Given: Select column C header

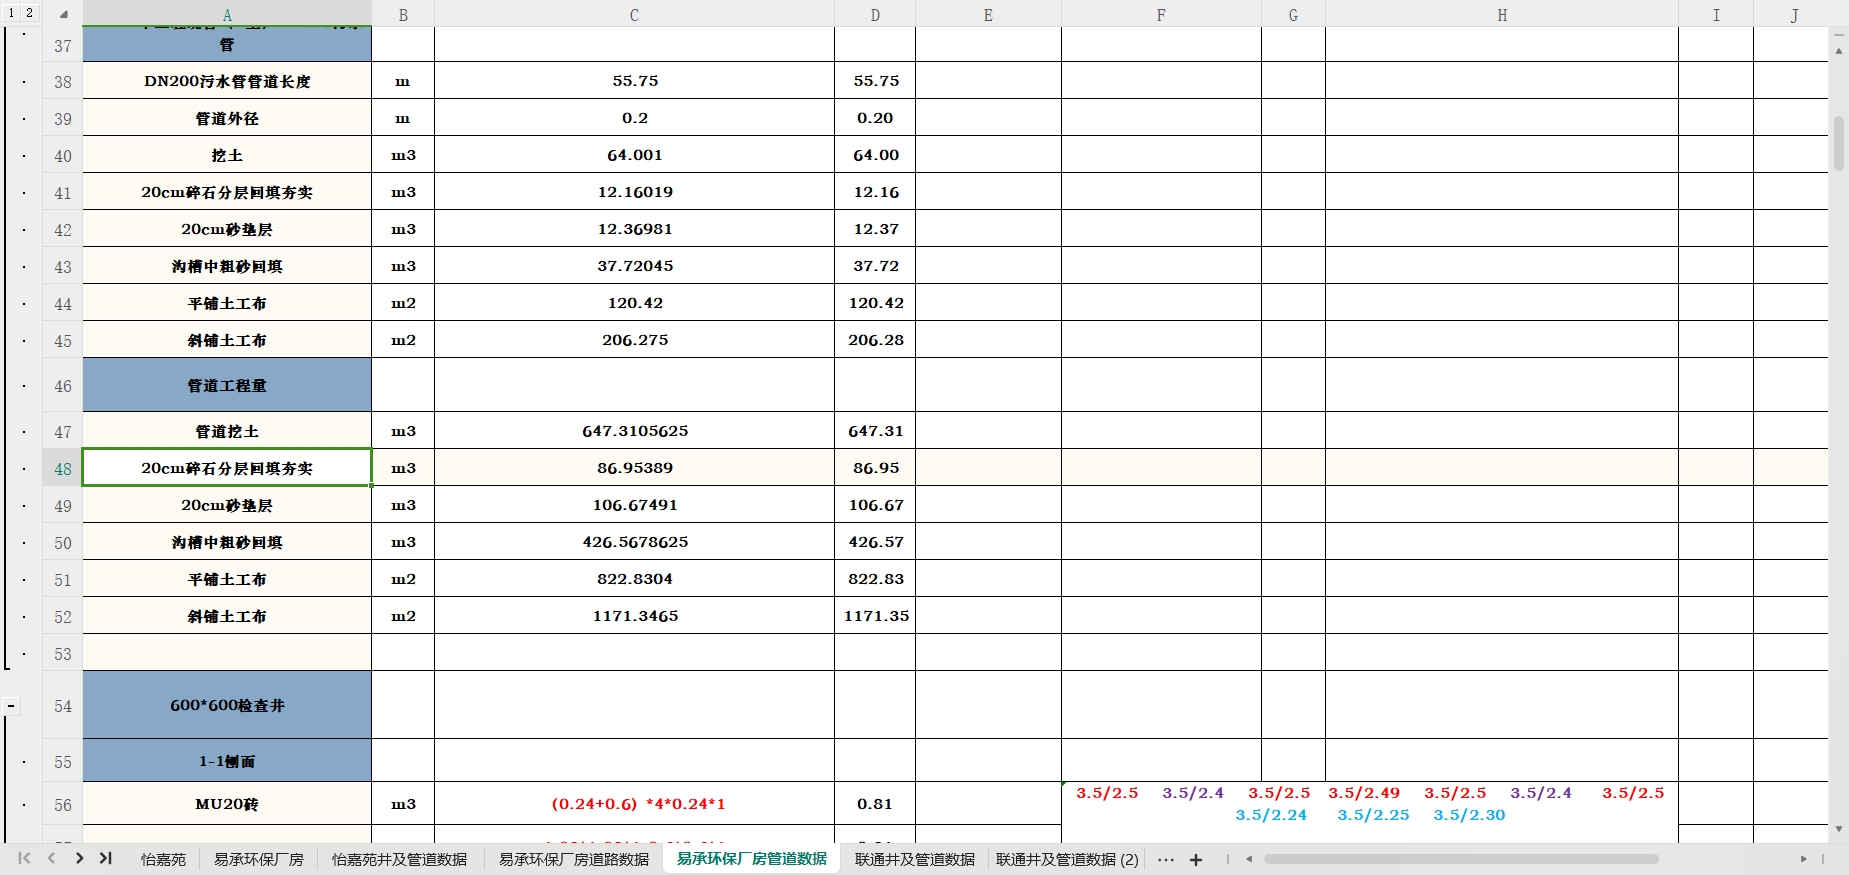Looking at the screenshot, I should (634, 14).
